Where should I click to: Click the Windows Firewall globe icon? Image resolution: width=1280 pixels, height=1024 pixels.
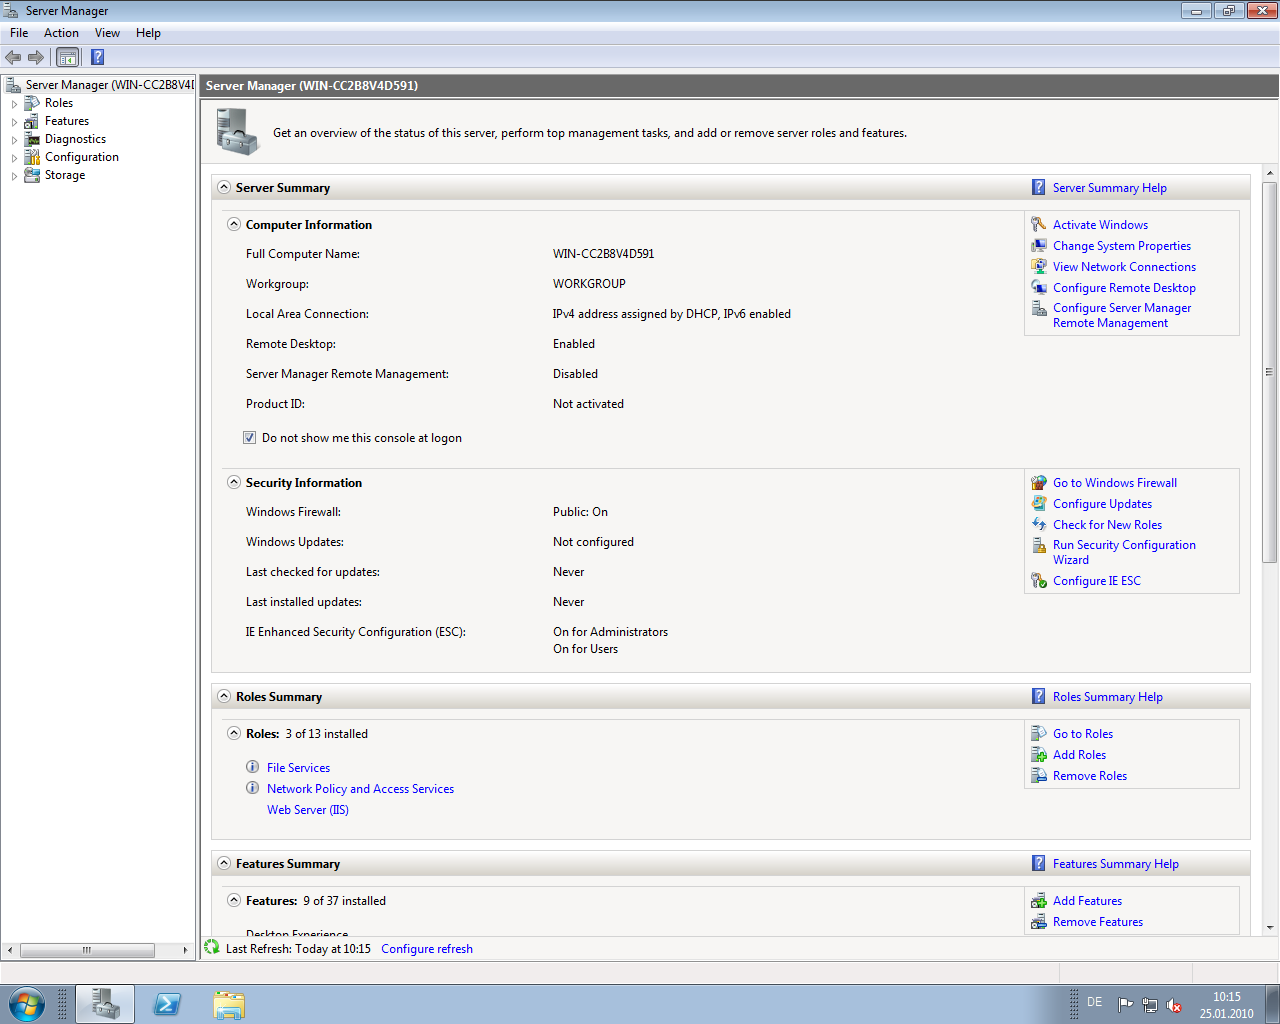tap(1039, 483)
